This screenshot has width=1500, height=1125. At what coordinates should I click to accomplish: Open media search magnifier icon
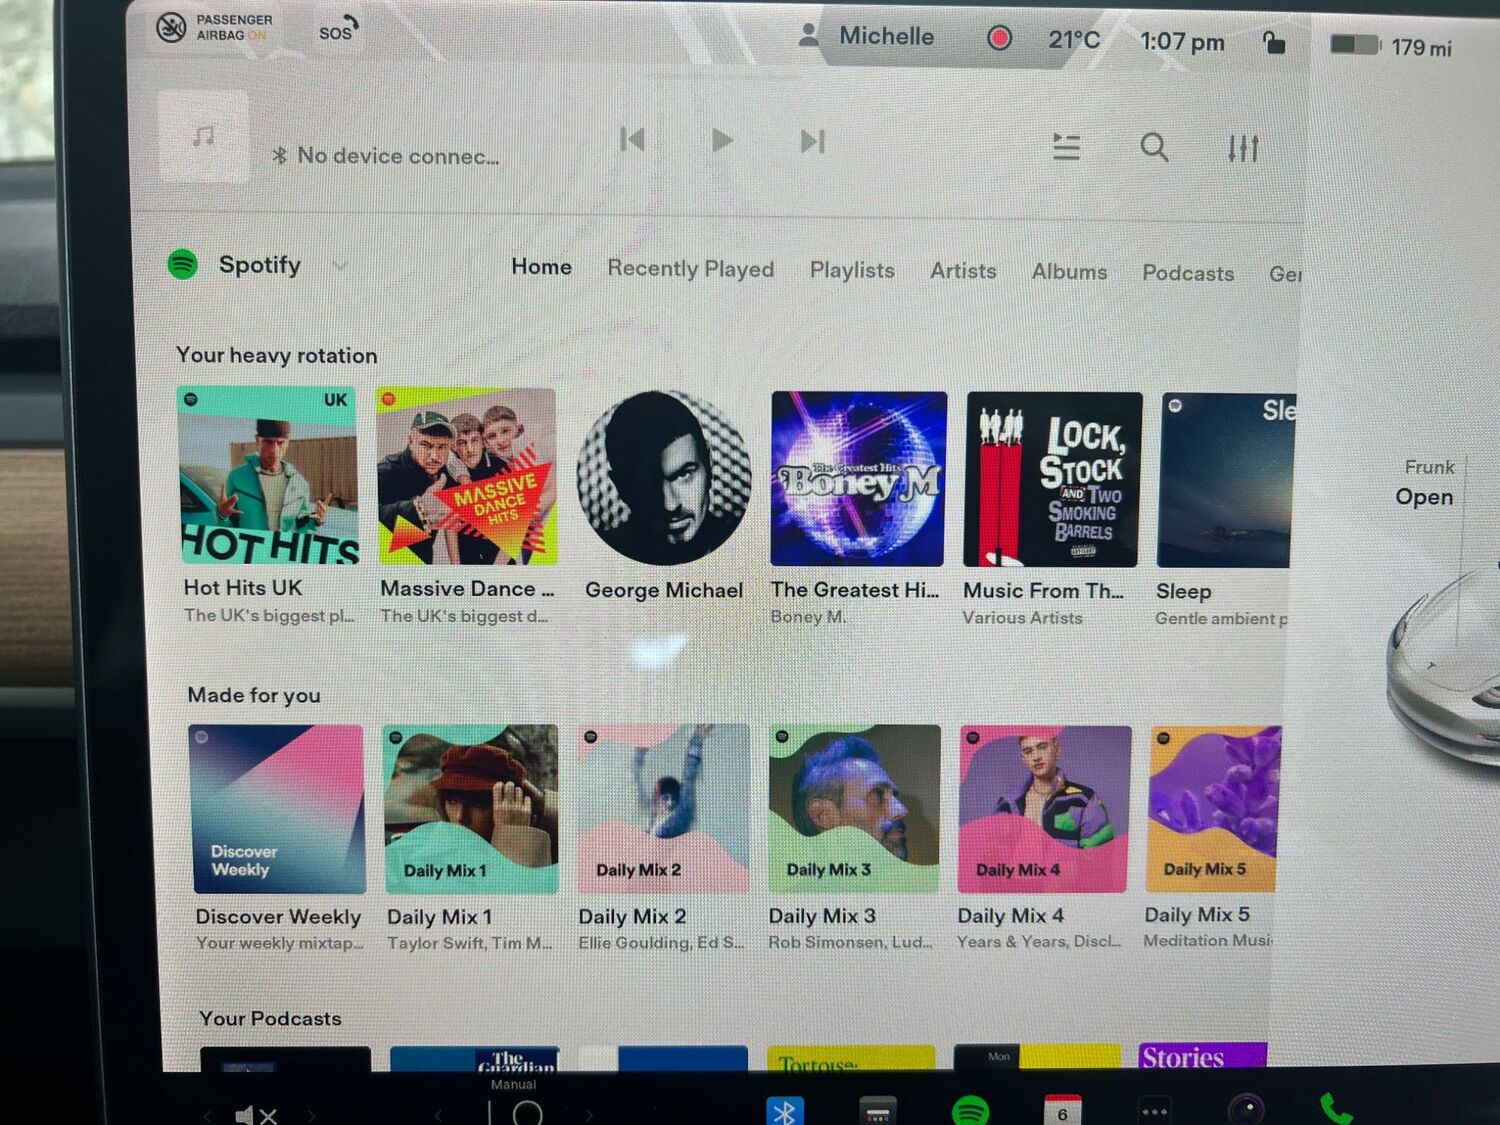click(1154, 147)
